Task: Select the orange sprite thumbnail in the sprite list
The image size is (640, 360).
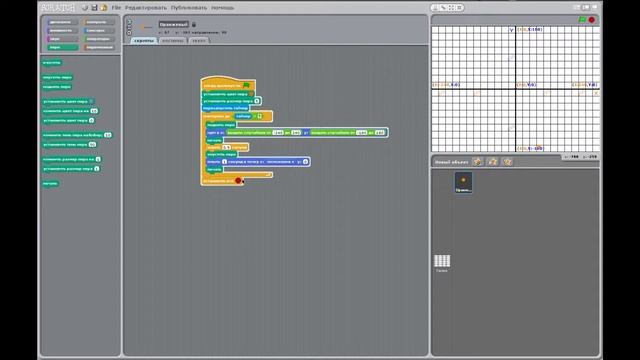Action: pyautogui.click(x=464, y=182)
